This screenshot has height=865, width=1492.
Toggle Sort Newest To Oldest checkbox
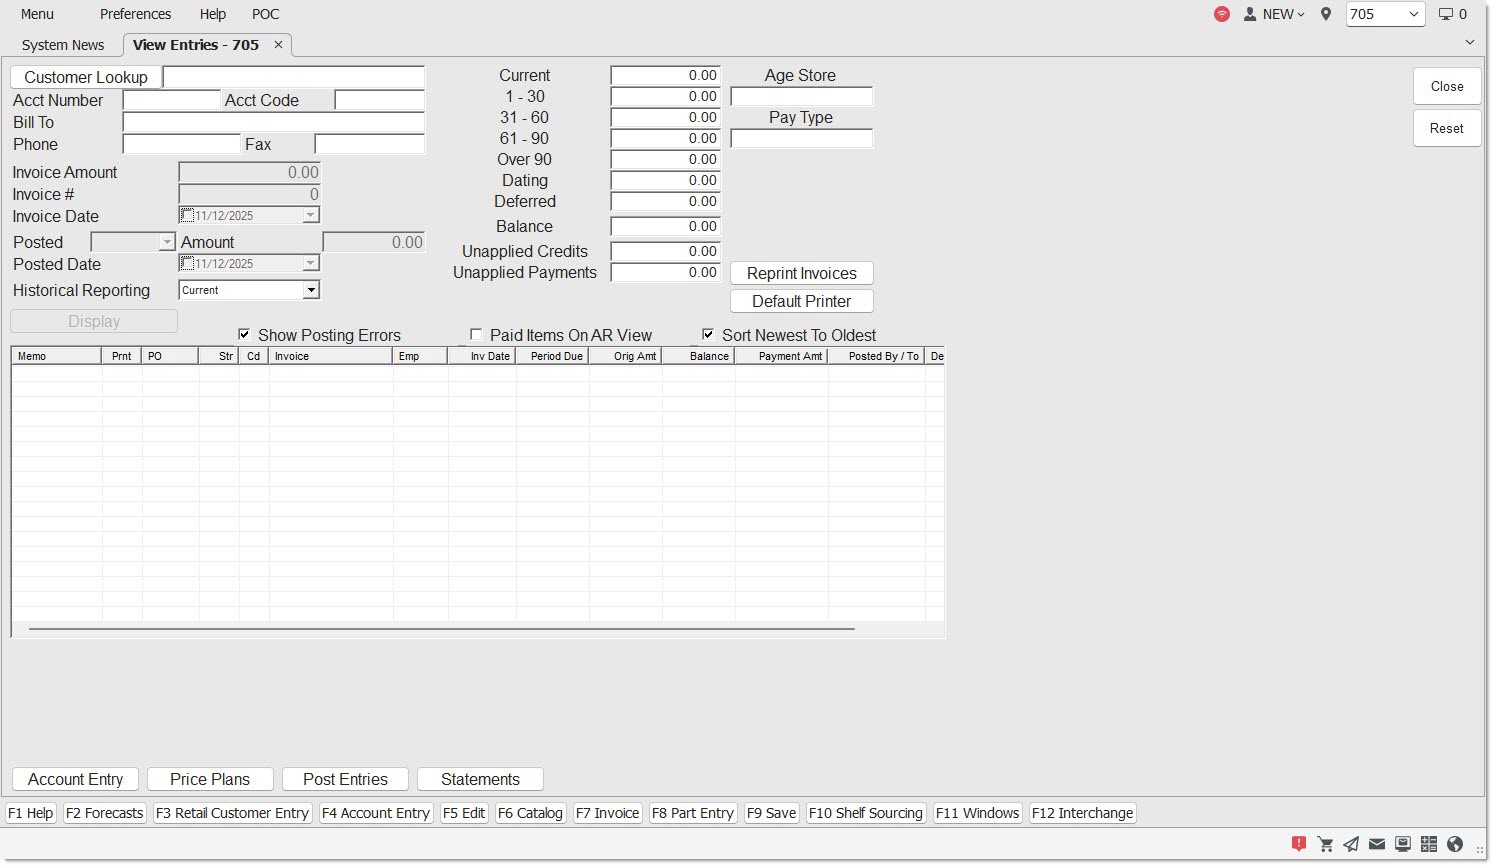(x=708, y=335)
